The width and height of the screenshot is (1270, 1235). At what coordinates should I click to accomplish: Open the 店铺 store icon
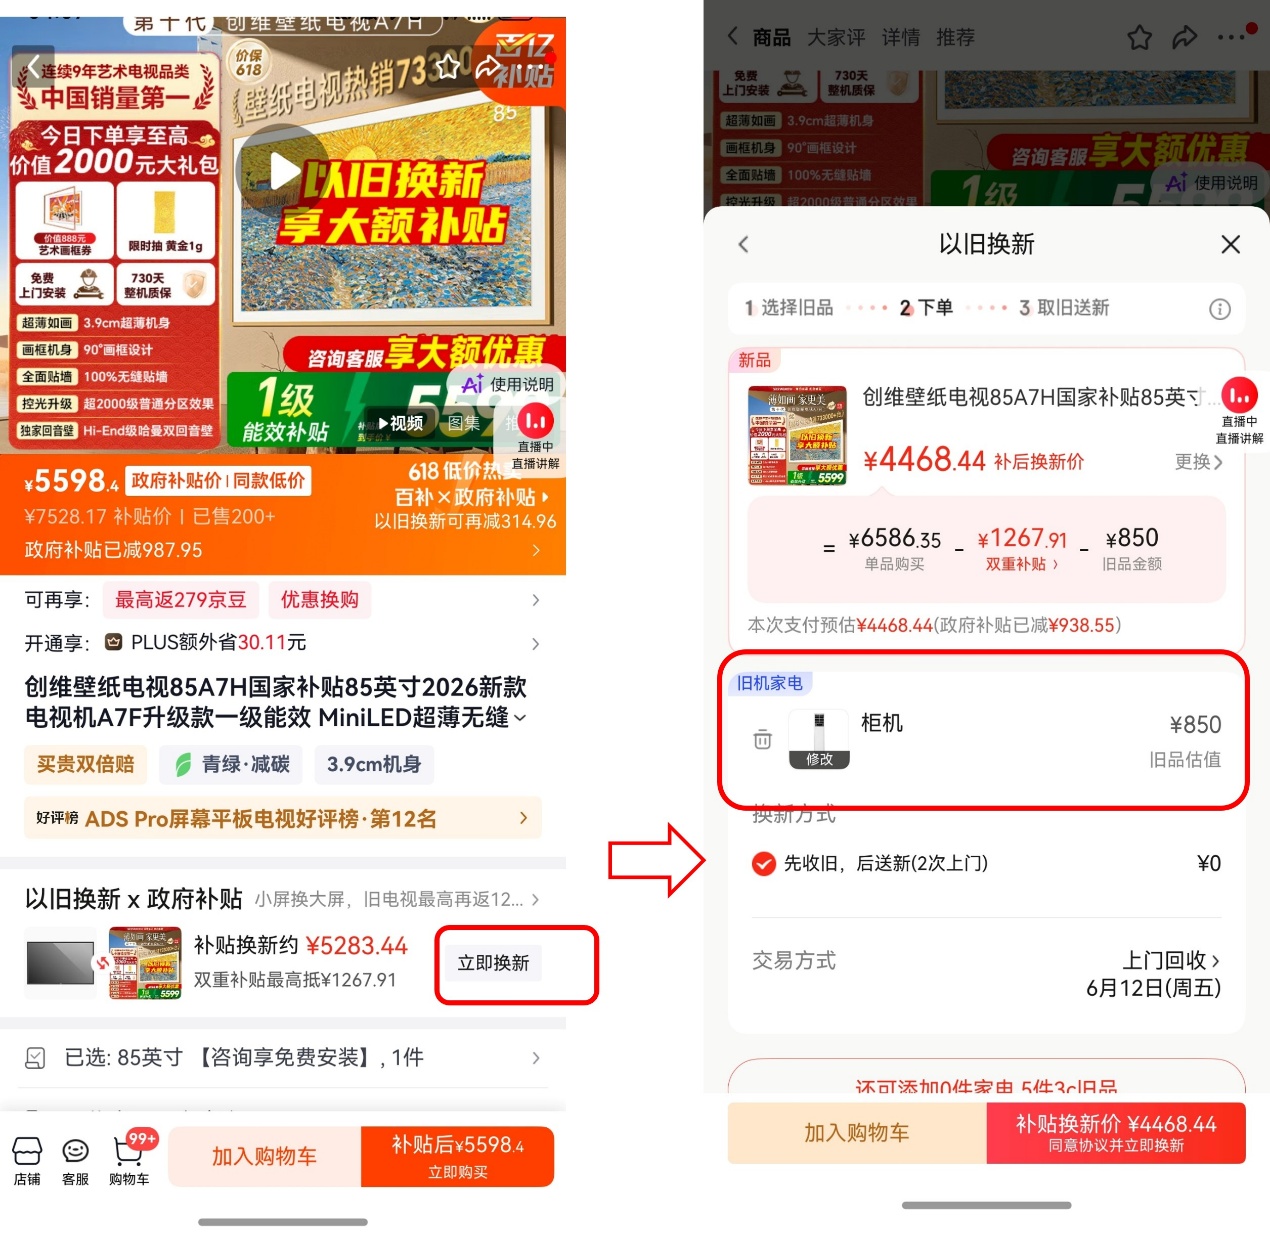click(27, 1160)
